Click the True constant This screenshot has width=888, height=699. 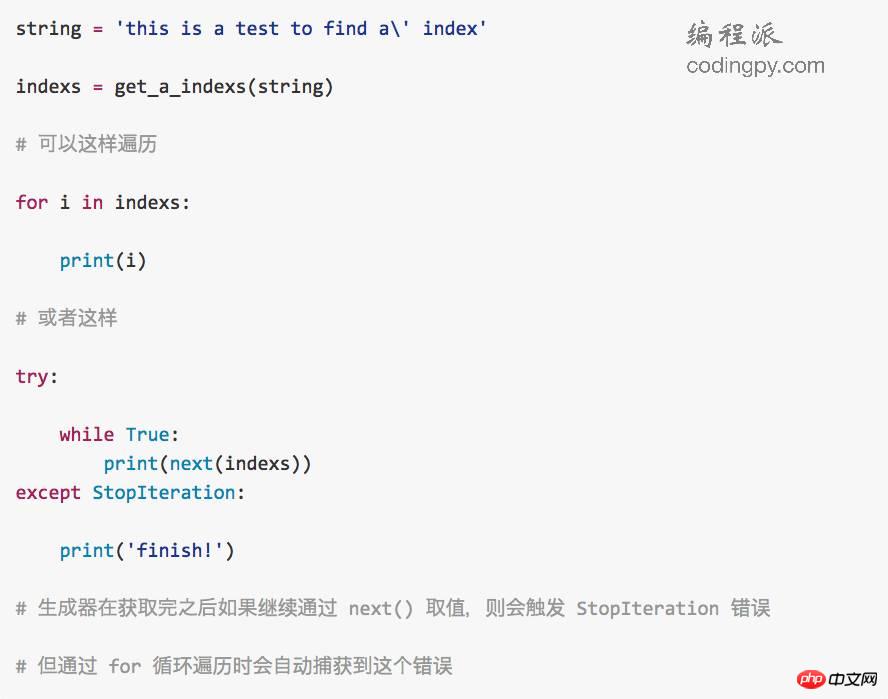pos(147,434)
